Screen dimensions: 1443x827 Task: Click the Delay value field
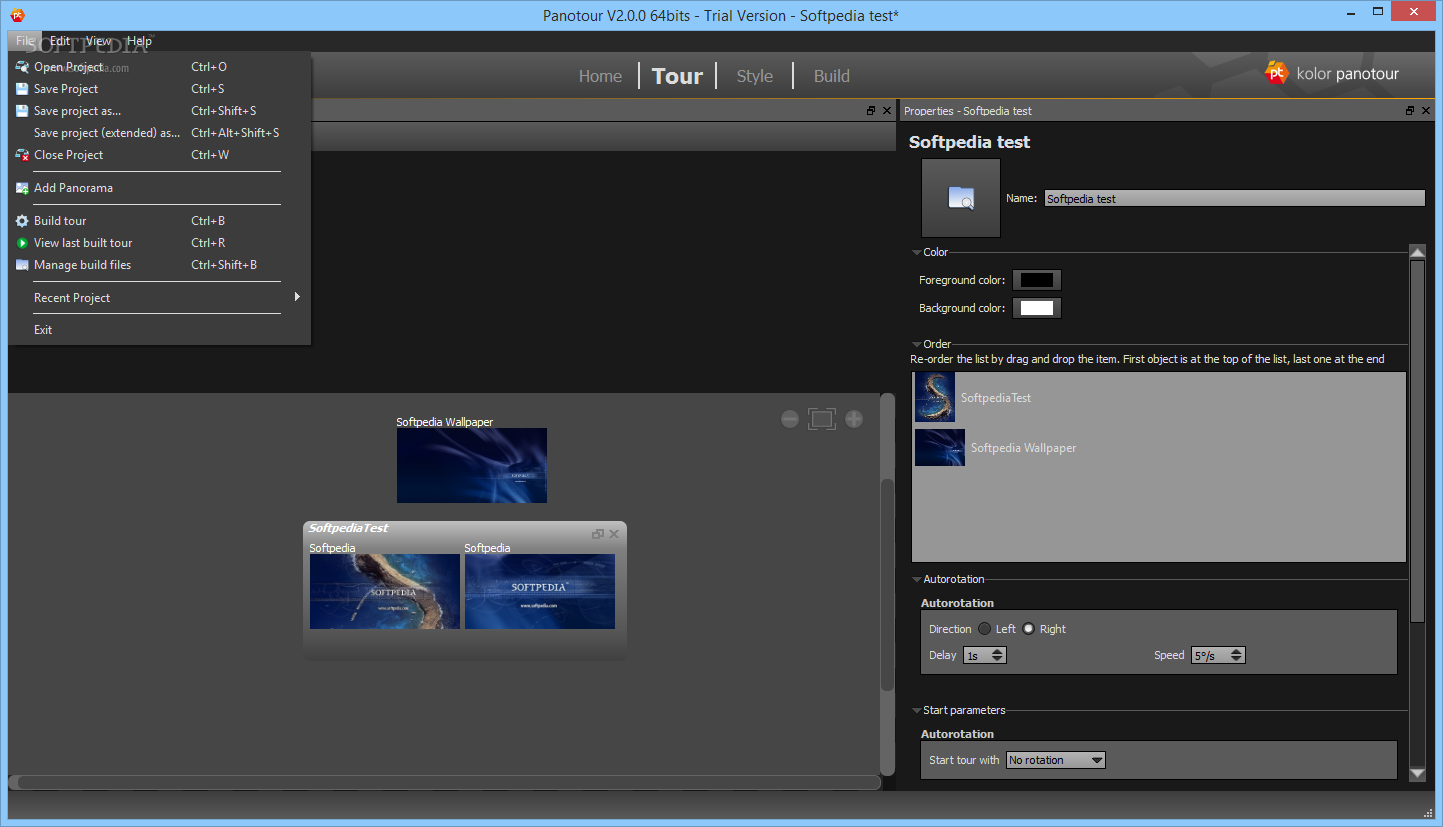[976, 656]
